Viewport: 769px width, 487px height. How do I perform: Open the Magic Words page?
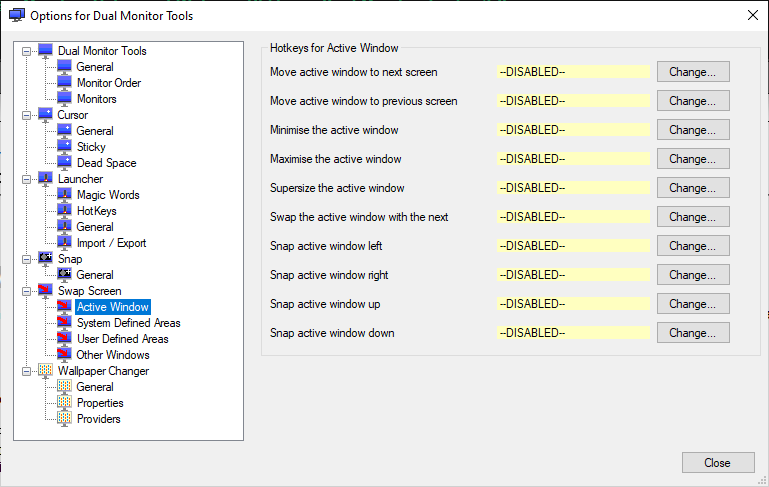108,195
